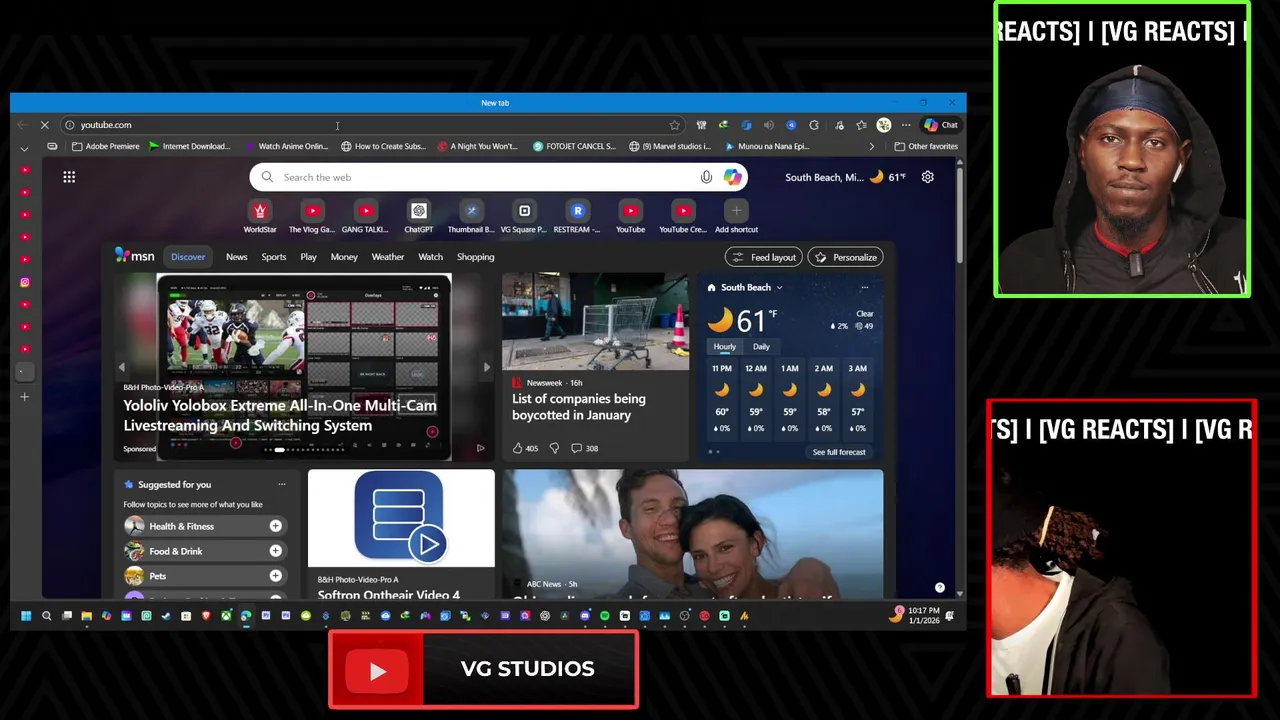Switch to the Instagram vertical tab
Image resolution: width=1280 pixels, height=720 pixels.
pyautogui.click(x=25, y=282)
